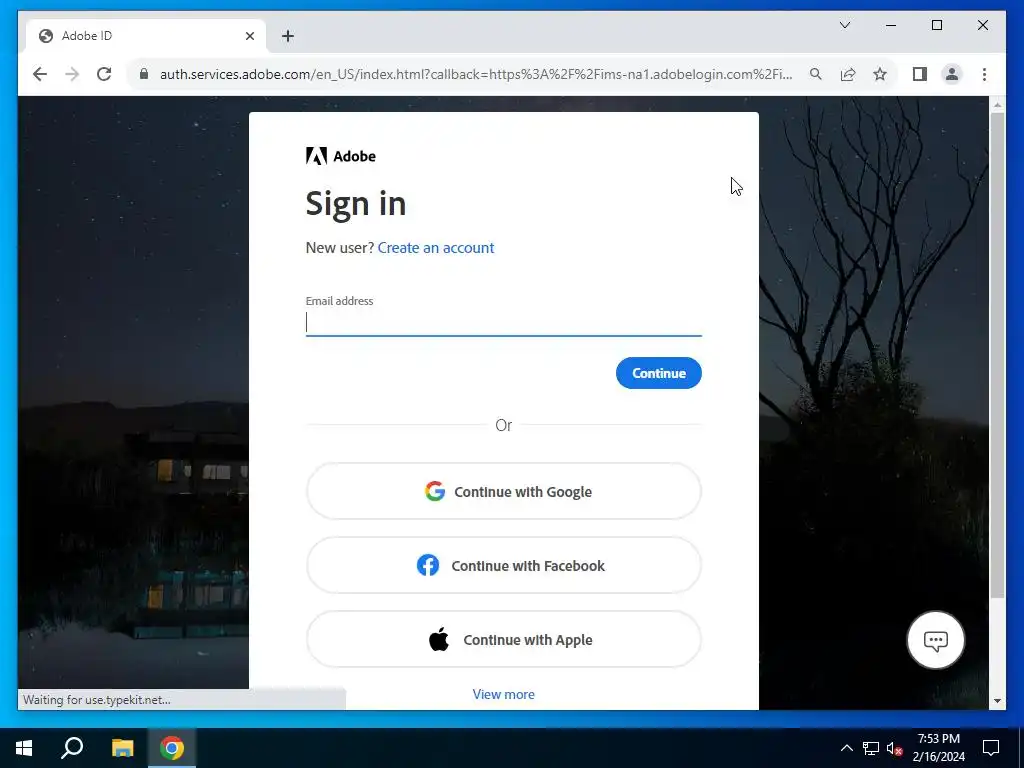
Task: Click the muted volume tray icon
Action: [x=895, y=748]
